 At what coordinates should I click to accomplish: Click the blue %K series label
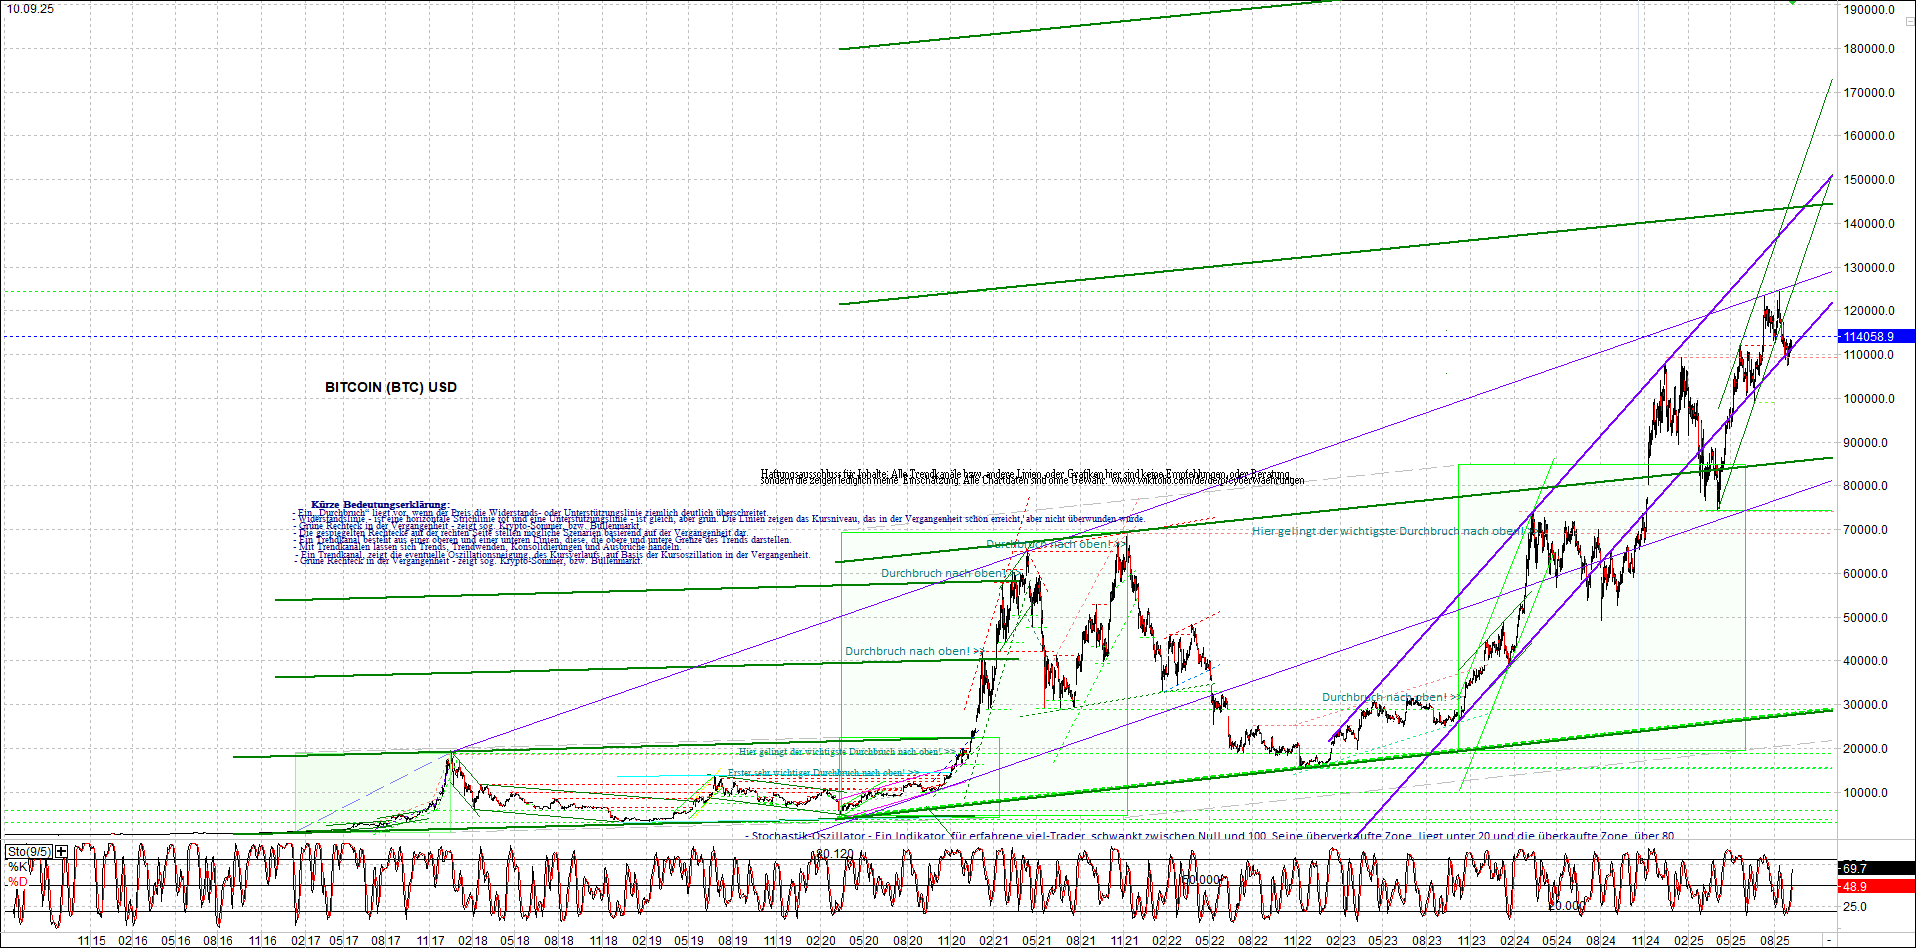[x=16, y=866]
